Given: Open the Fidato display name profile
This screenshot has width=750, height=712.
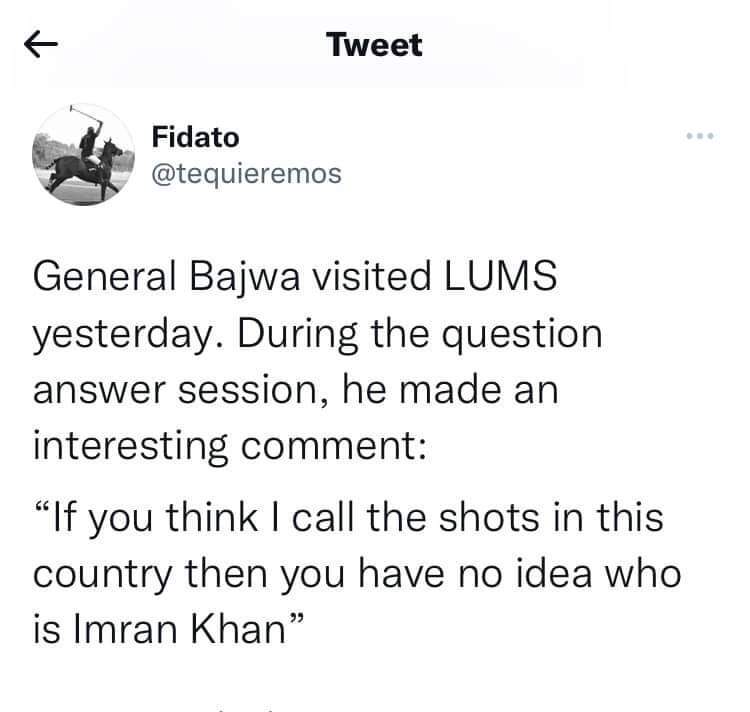Looking at the screenshot, I should (195, 137).
